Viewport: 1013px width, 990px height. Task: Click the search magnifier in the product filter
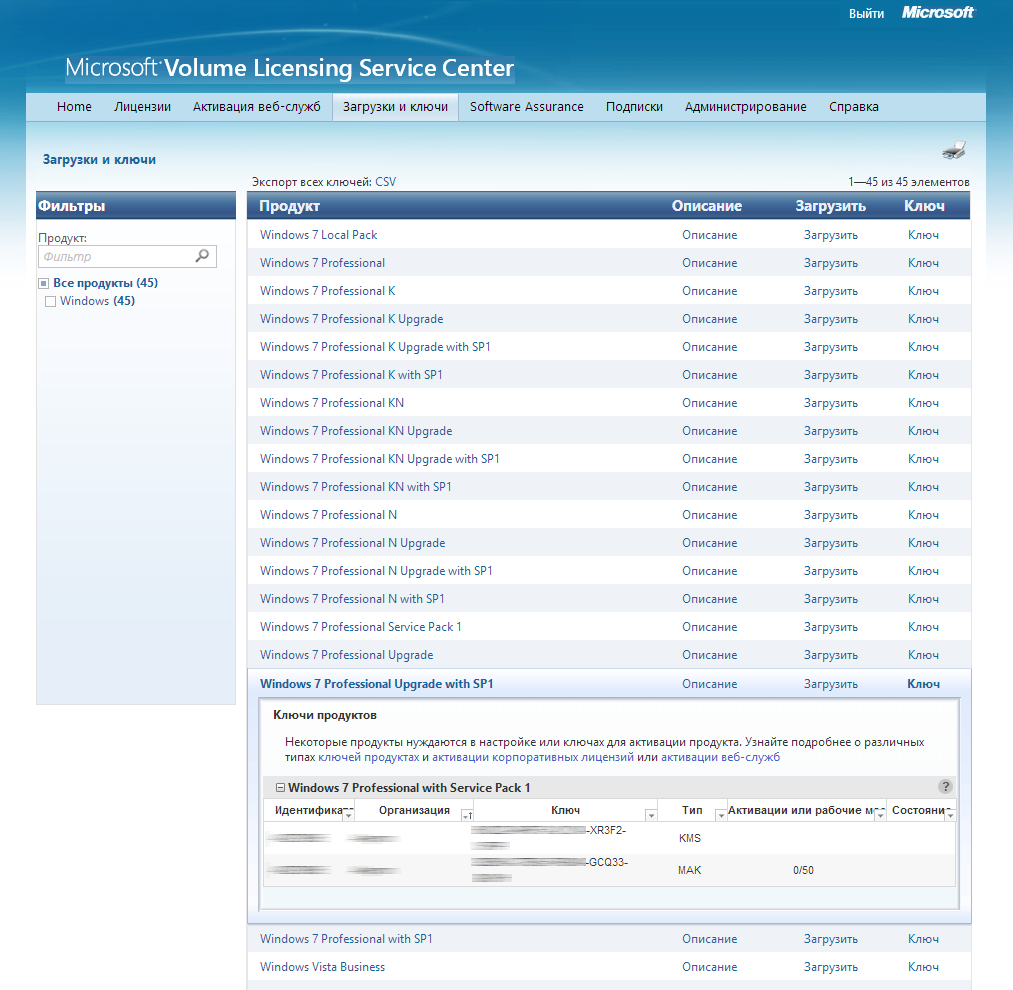(x=202, y=256)
